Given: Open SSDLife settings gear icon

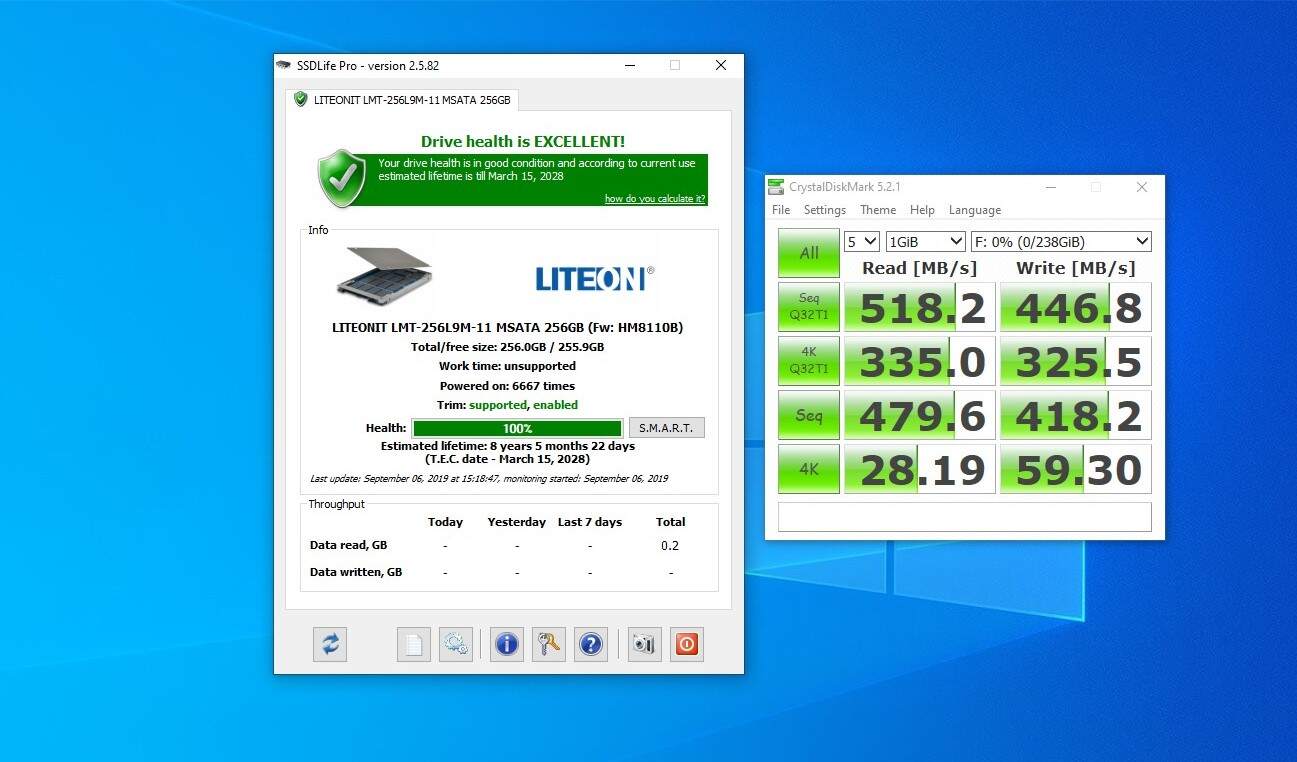Looking at the screenshot, I should (x=456, y=644).
